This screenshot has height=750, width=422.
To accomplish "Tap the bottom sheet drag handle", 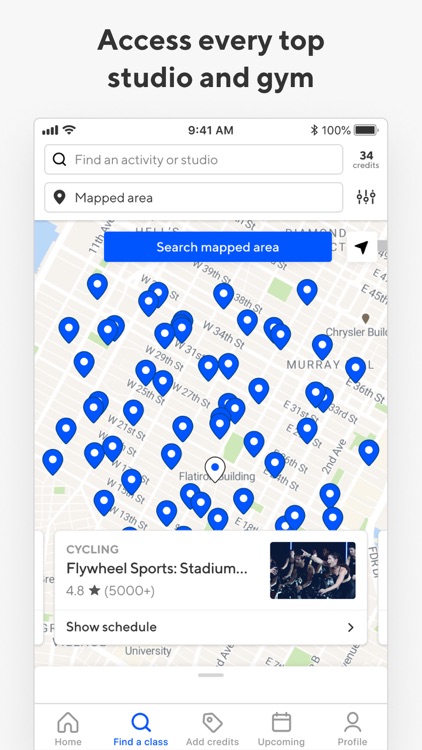I will (x=211, y=675).
